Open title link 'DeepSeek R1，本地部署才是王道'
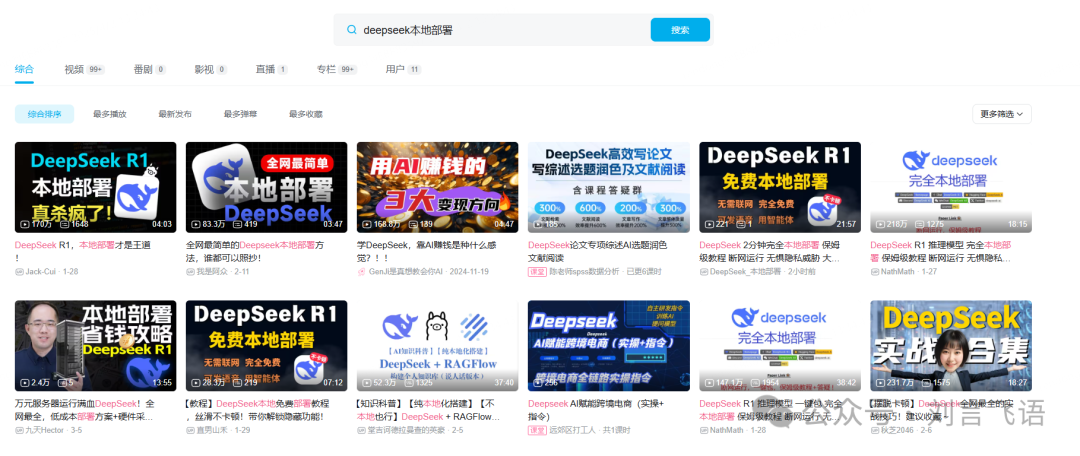The width and height of the screenshot is (1080, 456). [x=83, y=251]
